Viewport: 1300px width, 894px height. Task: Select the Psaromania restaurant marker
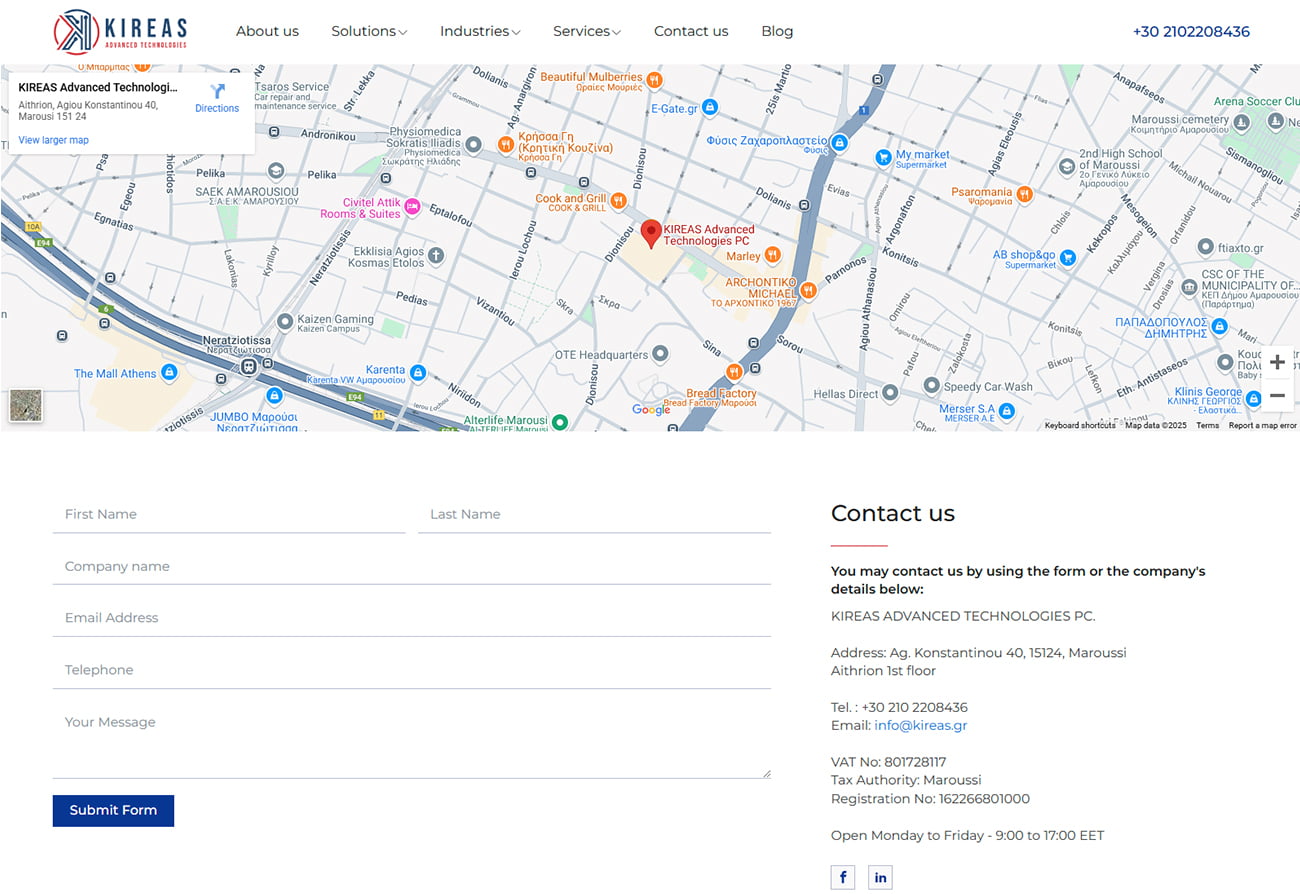[1024, 193]
